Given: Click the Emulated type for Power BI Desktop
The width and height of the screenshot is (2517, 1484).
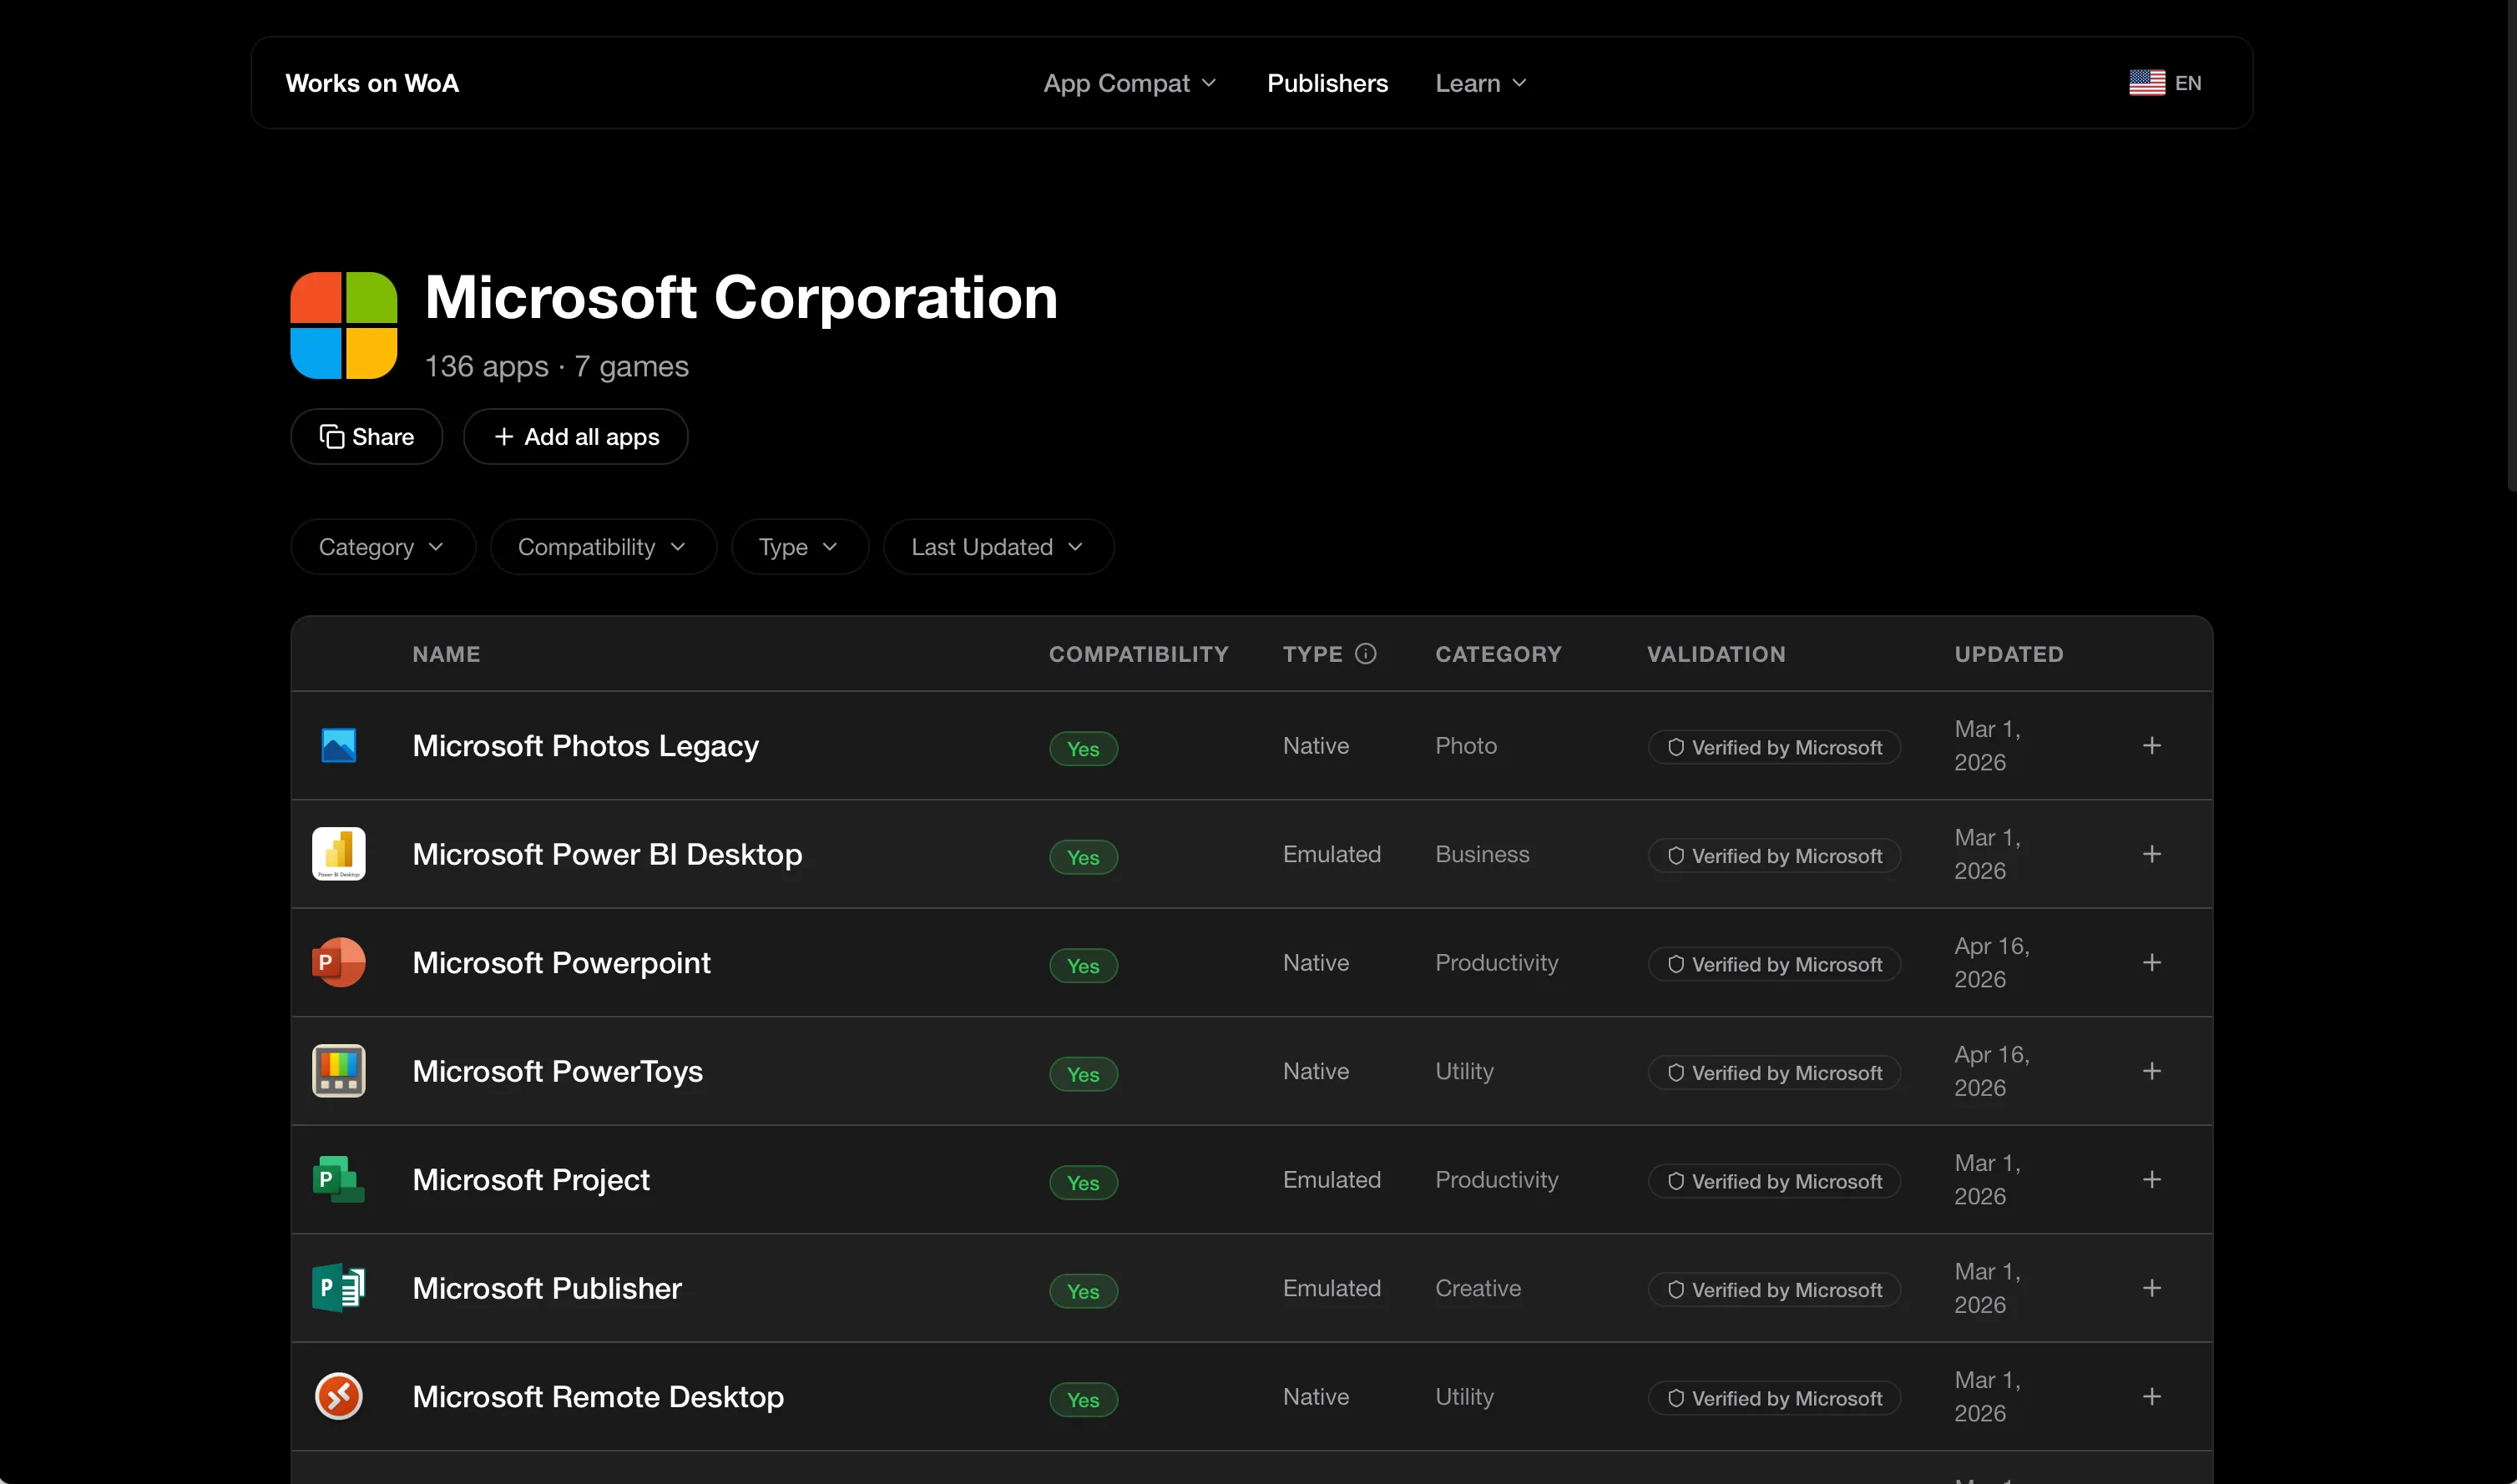Looking at the screenshot, I should click(1332, 854).
